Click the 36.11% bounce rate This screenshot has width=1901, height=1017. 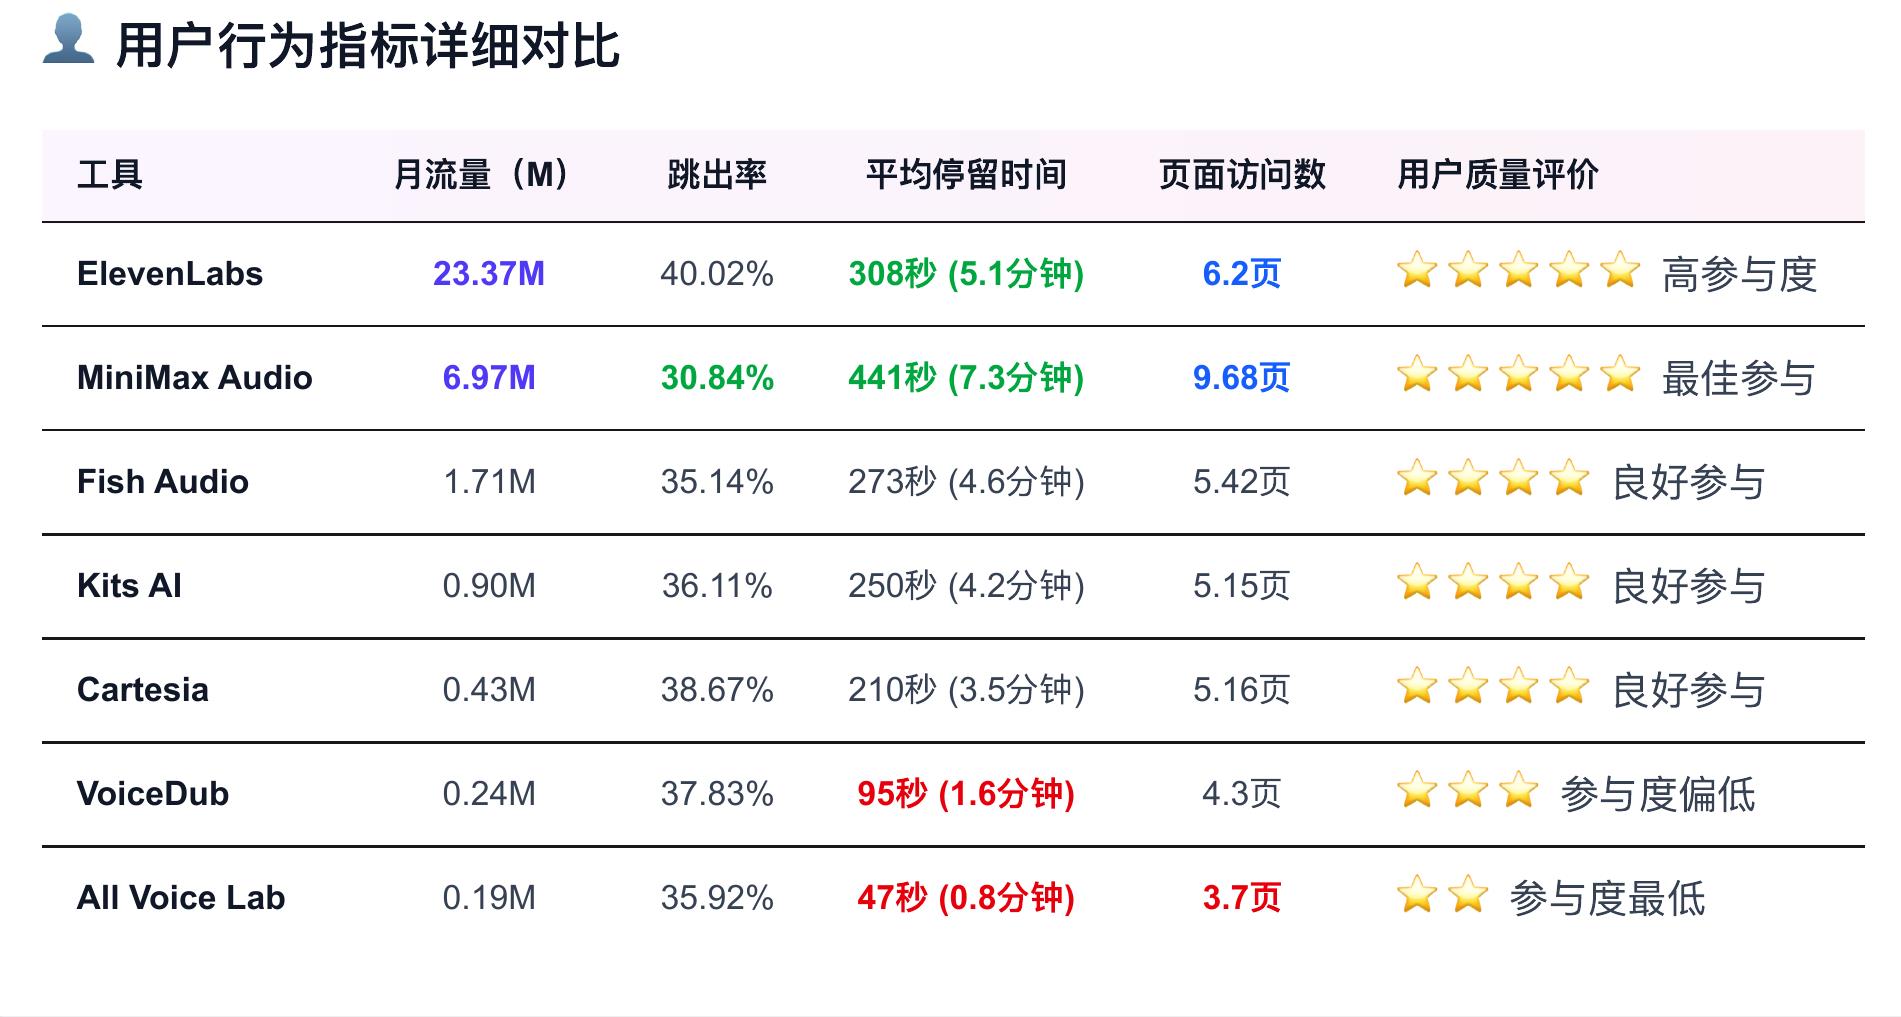(x=717, y=586)
